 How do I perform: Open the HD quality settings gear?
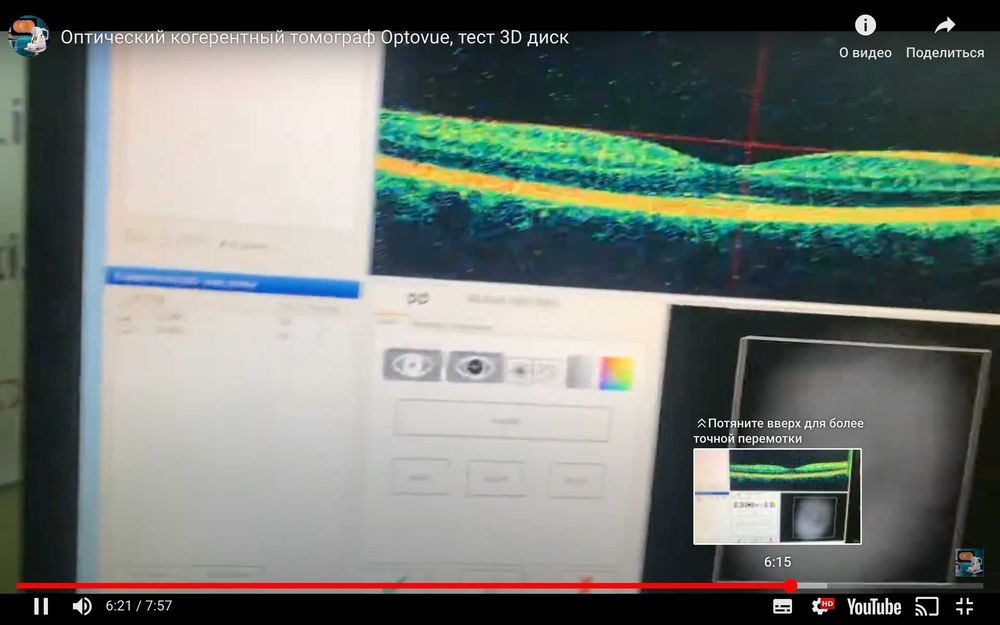point(823,606)
